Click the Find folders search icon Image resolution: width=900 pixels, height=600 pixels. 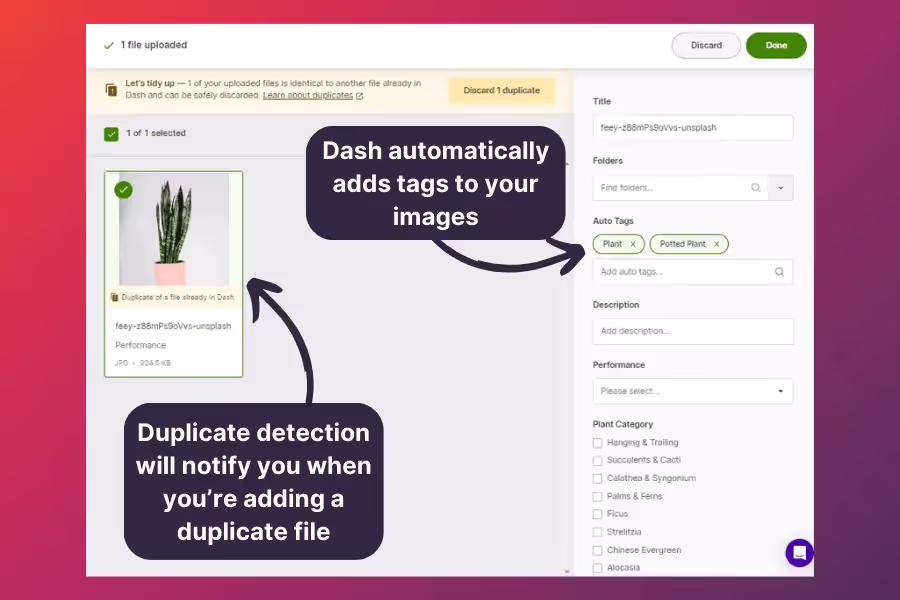tap(756, 188)
